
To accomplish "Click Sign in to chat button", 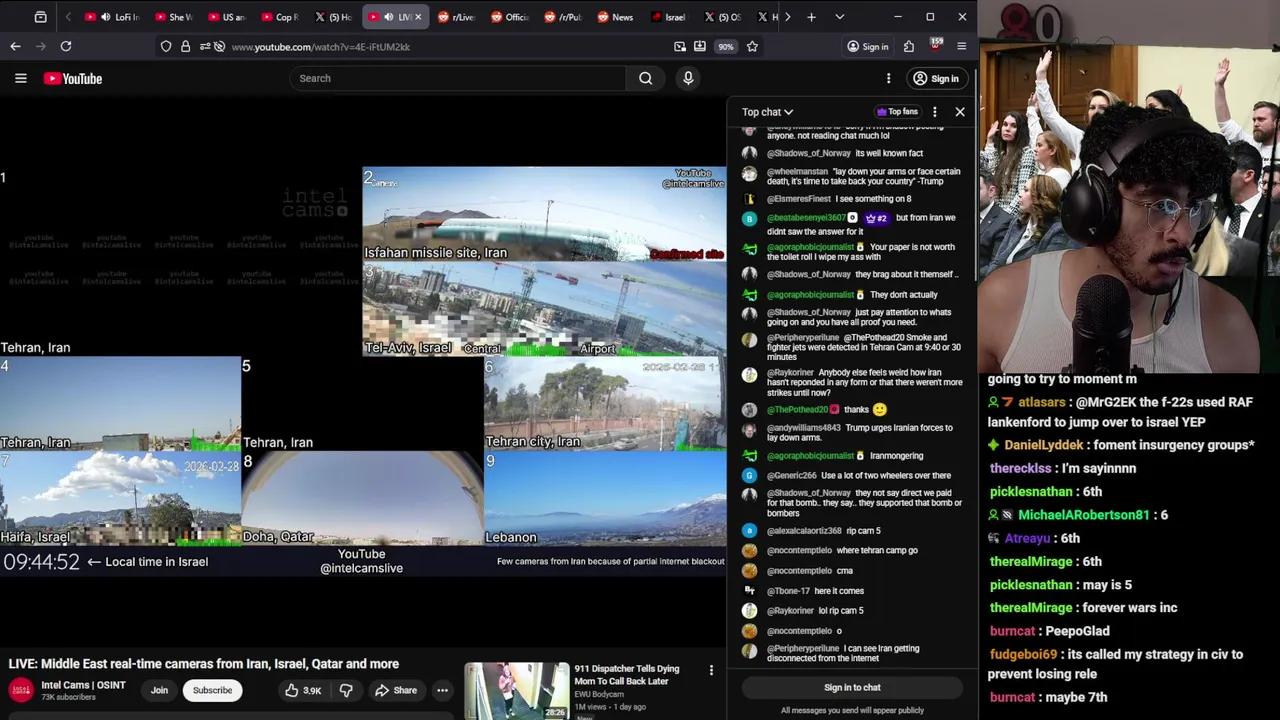I will [852, 688].
